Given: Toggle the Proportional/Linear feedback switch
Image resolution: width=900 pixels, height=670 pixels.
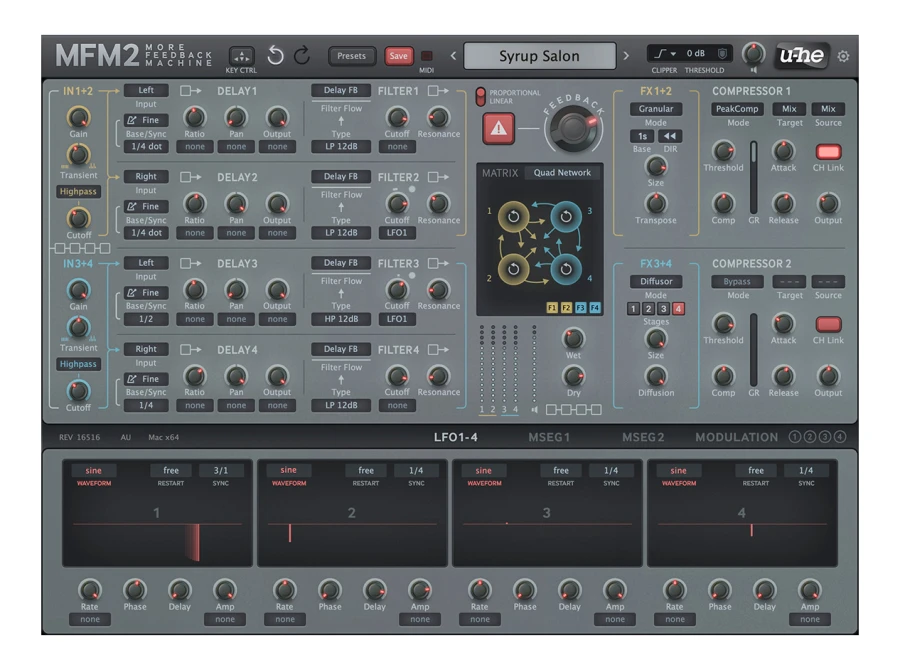Looking at the screenshot, I should click(480, 96).
